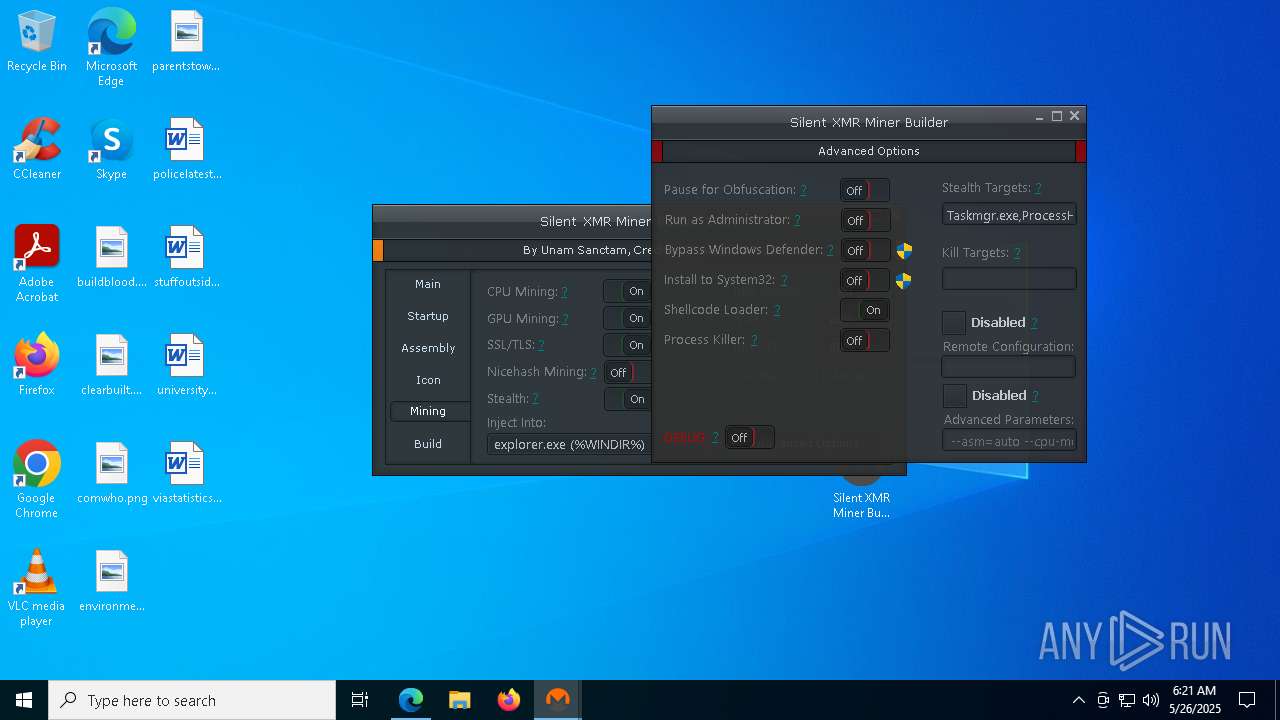The image size is (1280, 720).
Task: Select the VLC media player desktop shortcut
Action: pos(37,588)
